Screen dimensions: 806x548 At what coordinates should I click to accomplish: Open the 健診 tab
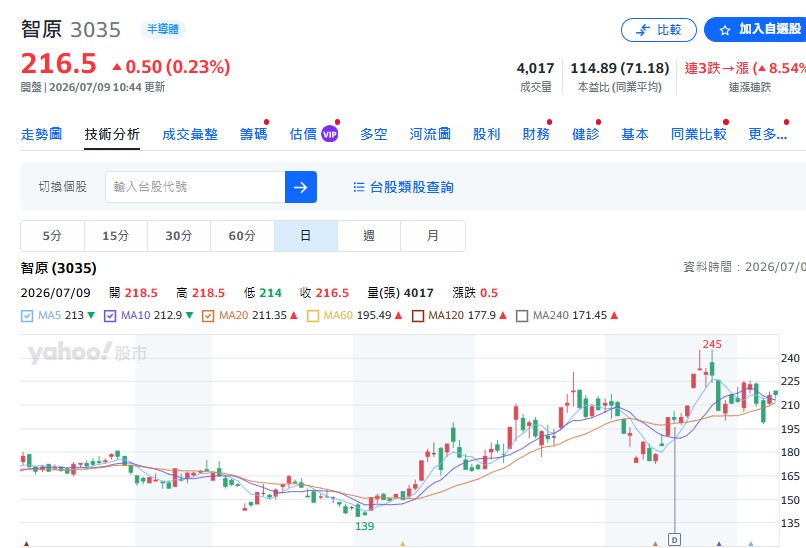[585, 134]
